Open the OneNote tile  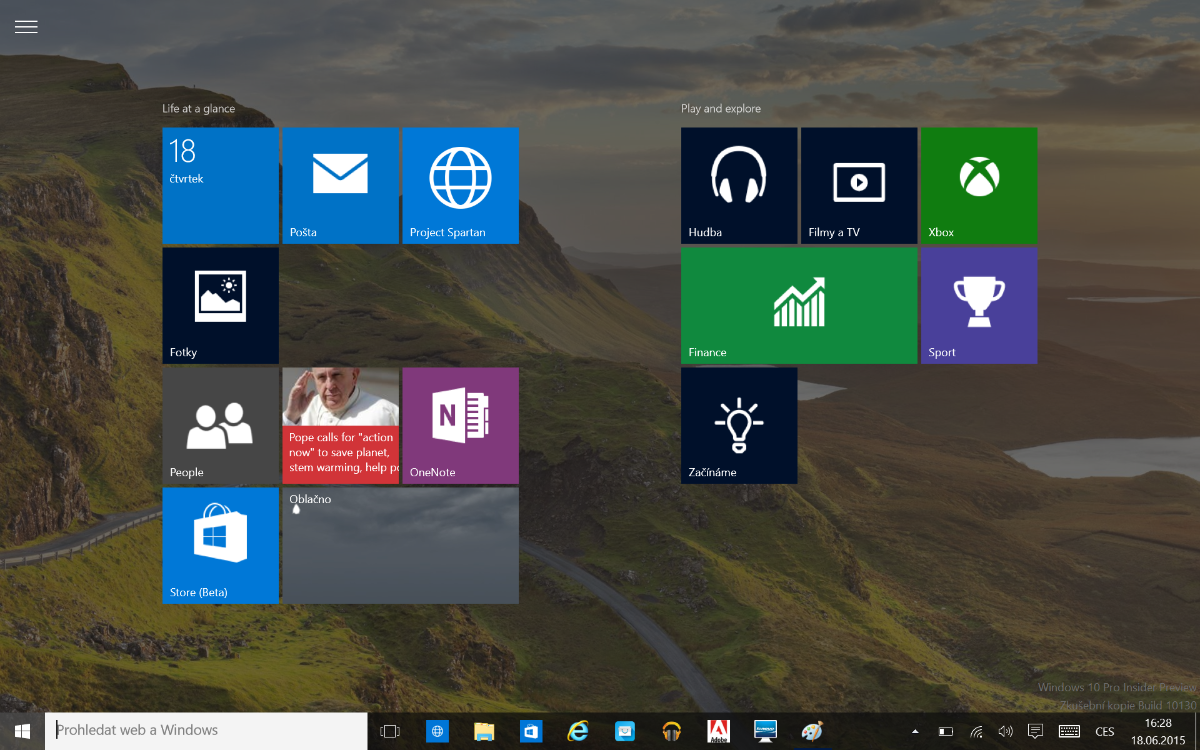pyautogui.click(x=460, y=425)
